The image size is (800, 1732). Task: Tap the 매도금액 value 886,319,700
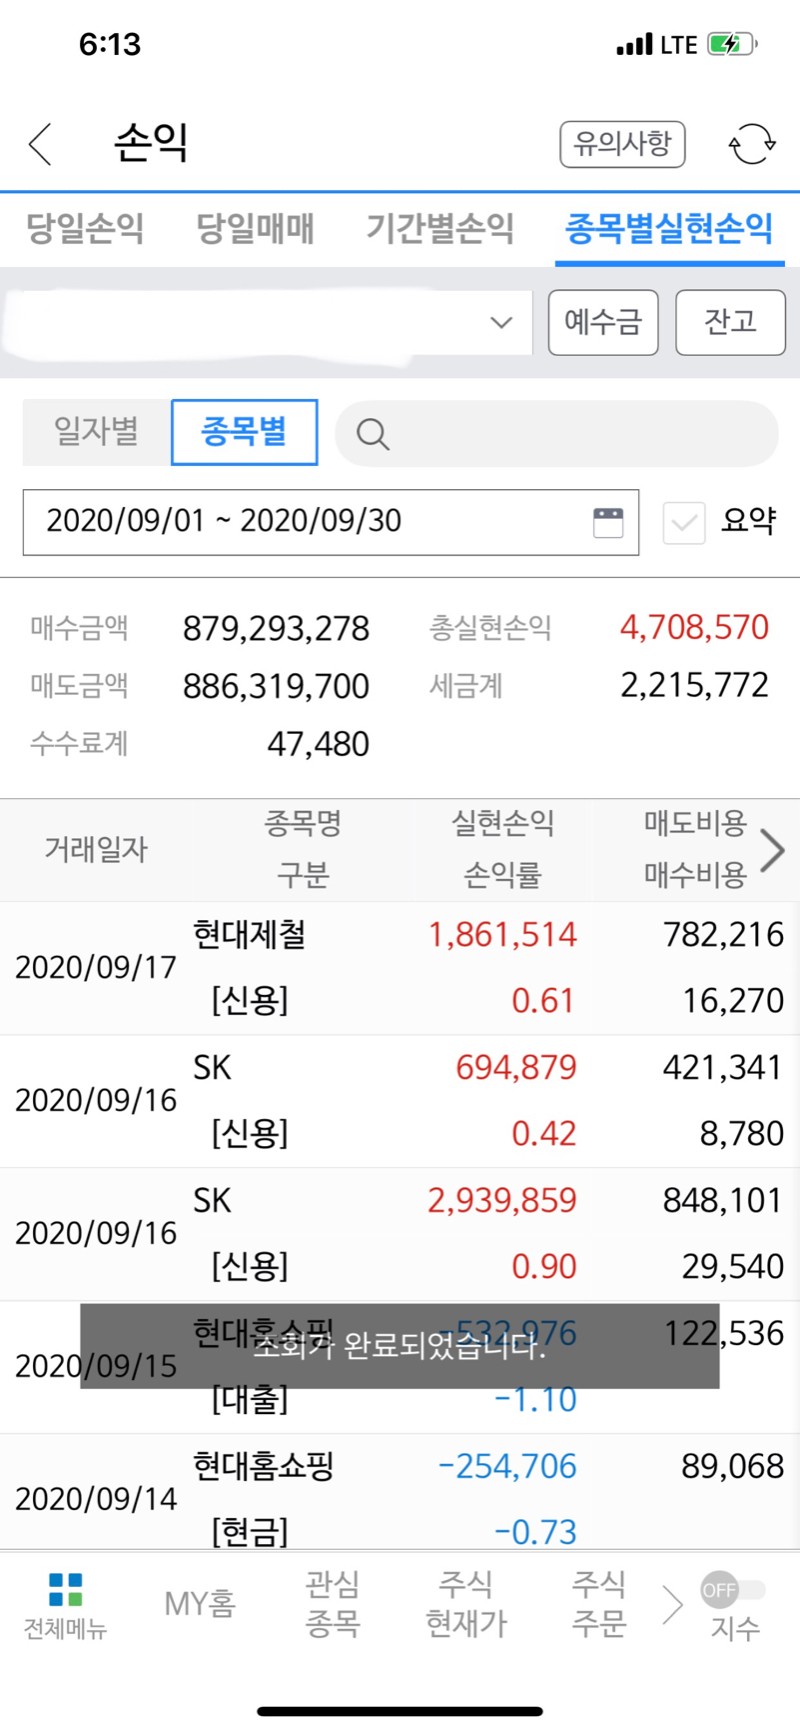pos(276,687)
